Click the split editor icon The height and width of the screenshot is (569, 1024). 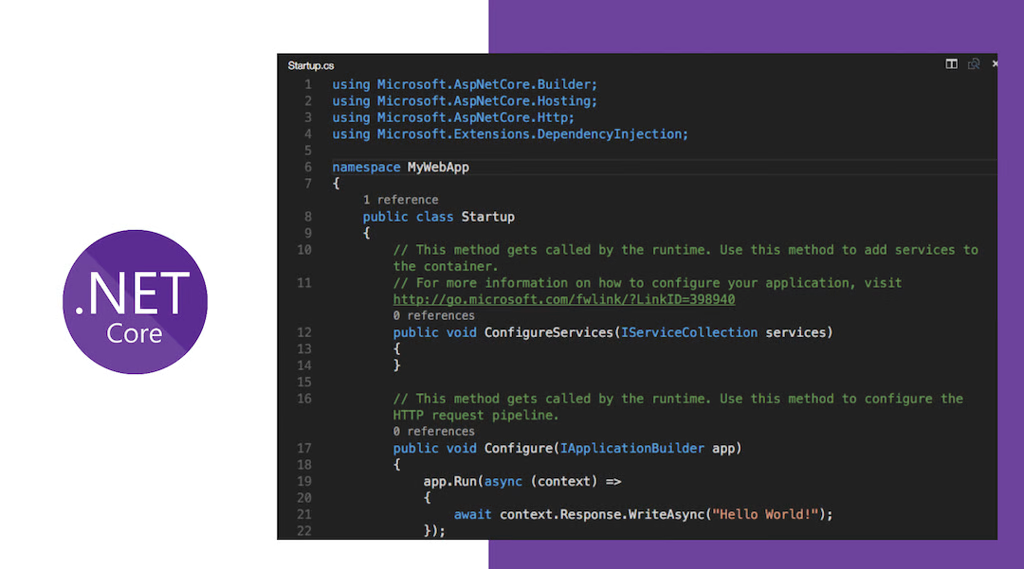(x=952, y=64)
